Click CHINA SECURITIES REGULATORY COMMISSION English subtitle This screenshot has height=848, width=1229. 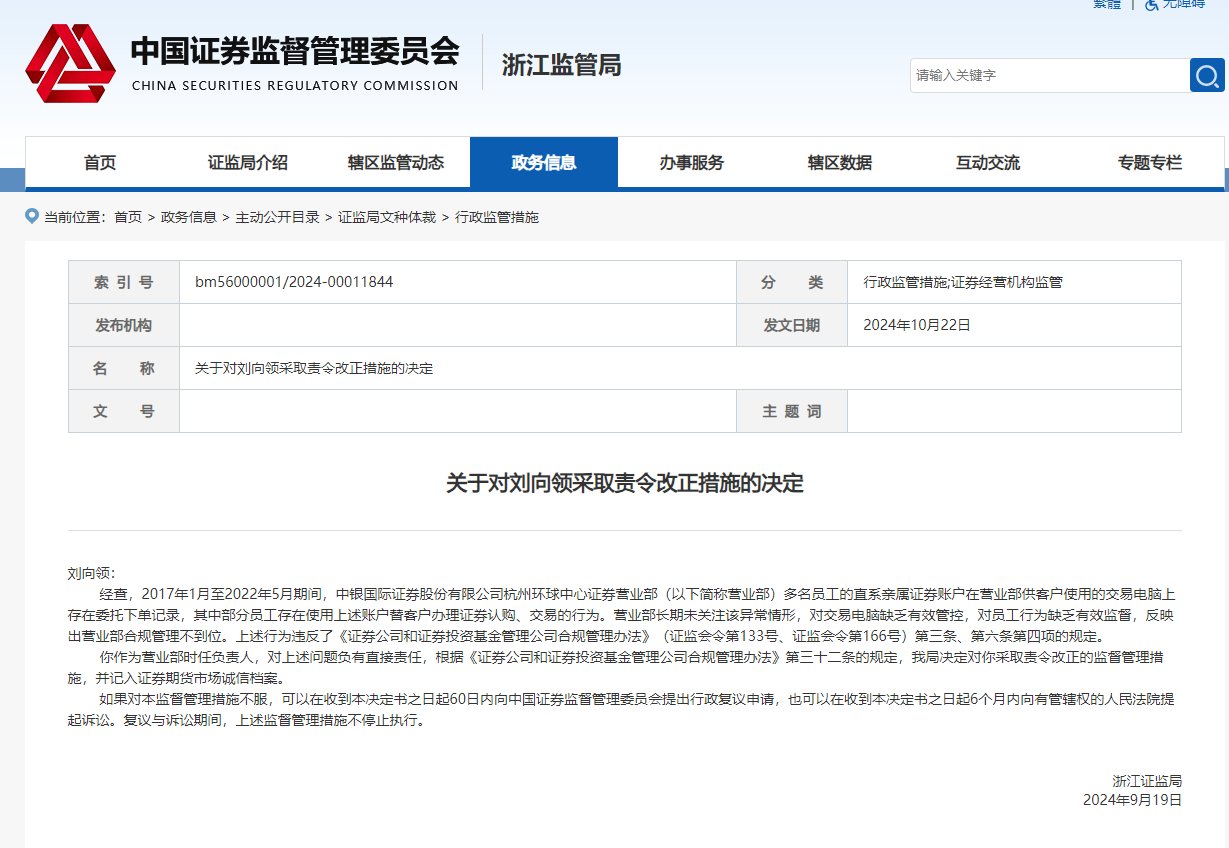click(x=295, y=86)
